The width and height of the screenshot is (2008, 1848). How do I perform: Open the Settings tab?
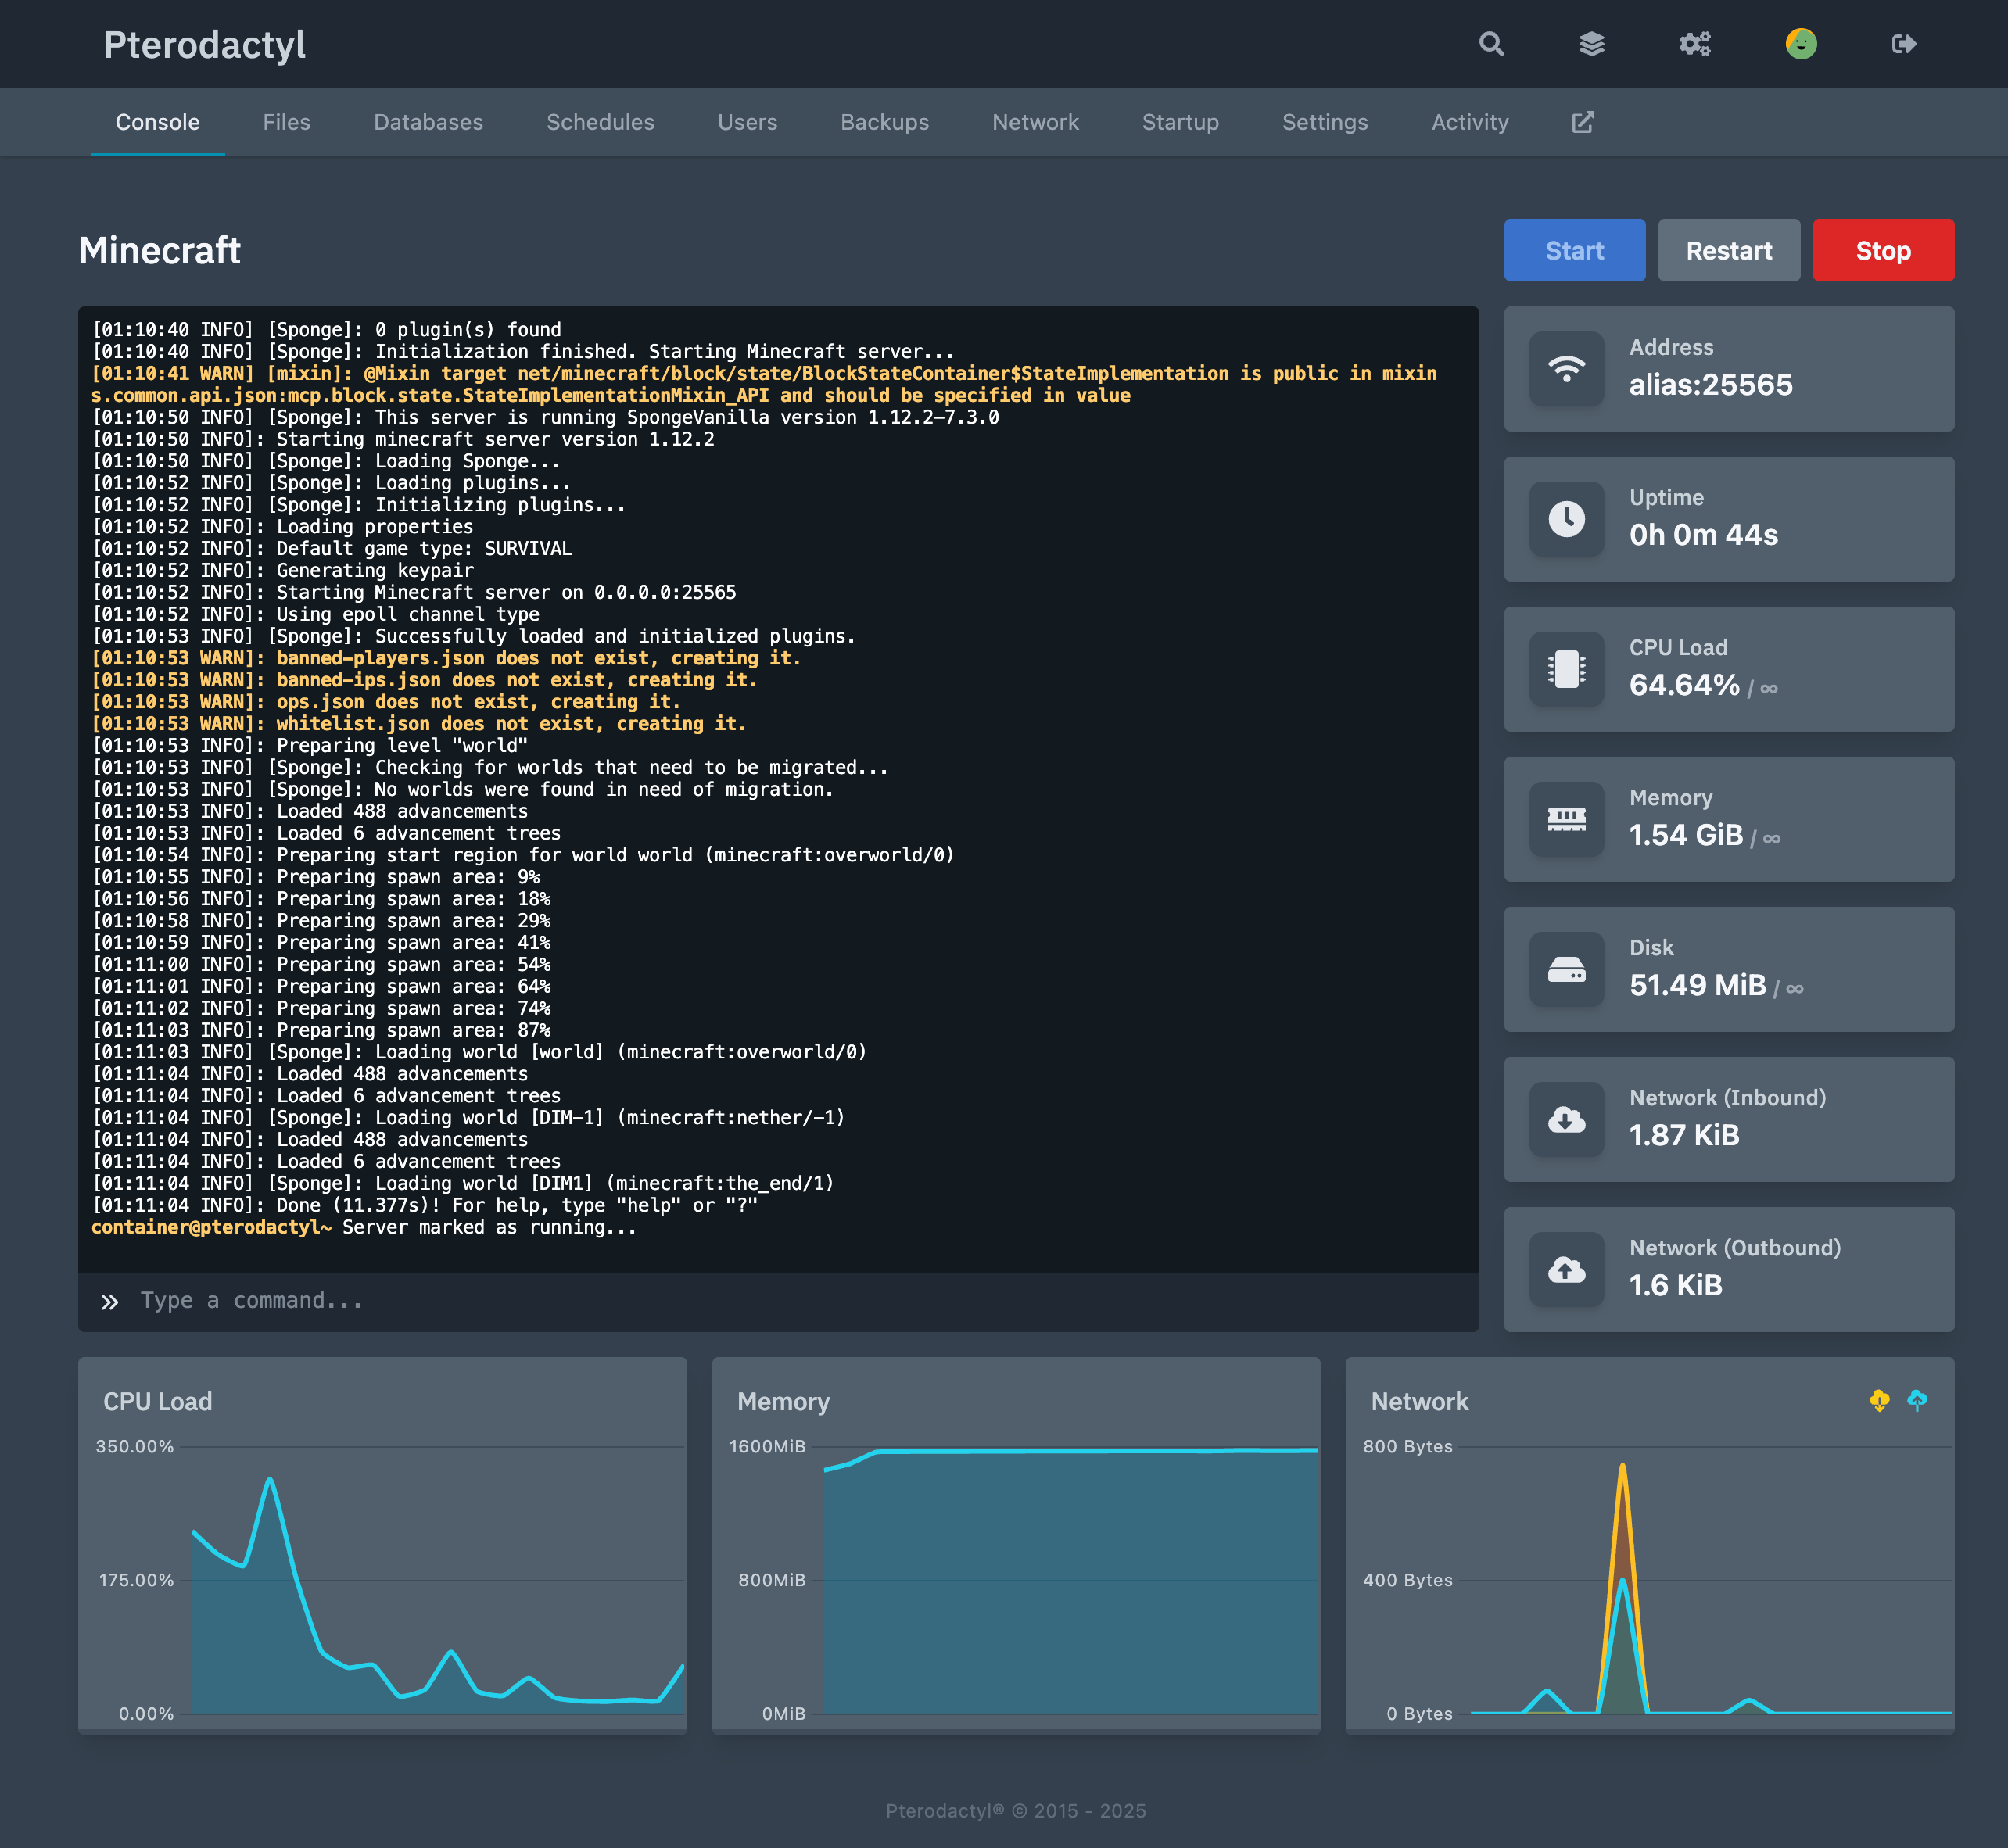(1325, 122)
